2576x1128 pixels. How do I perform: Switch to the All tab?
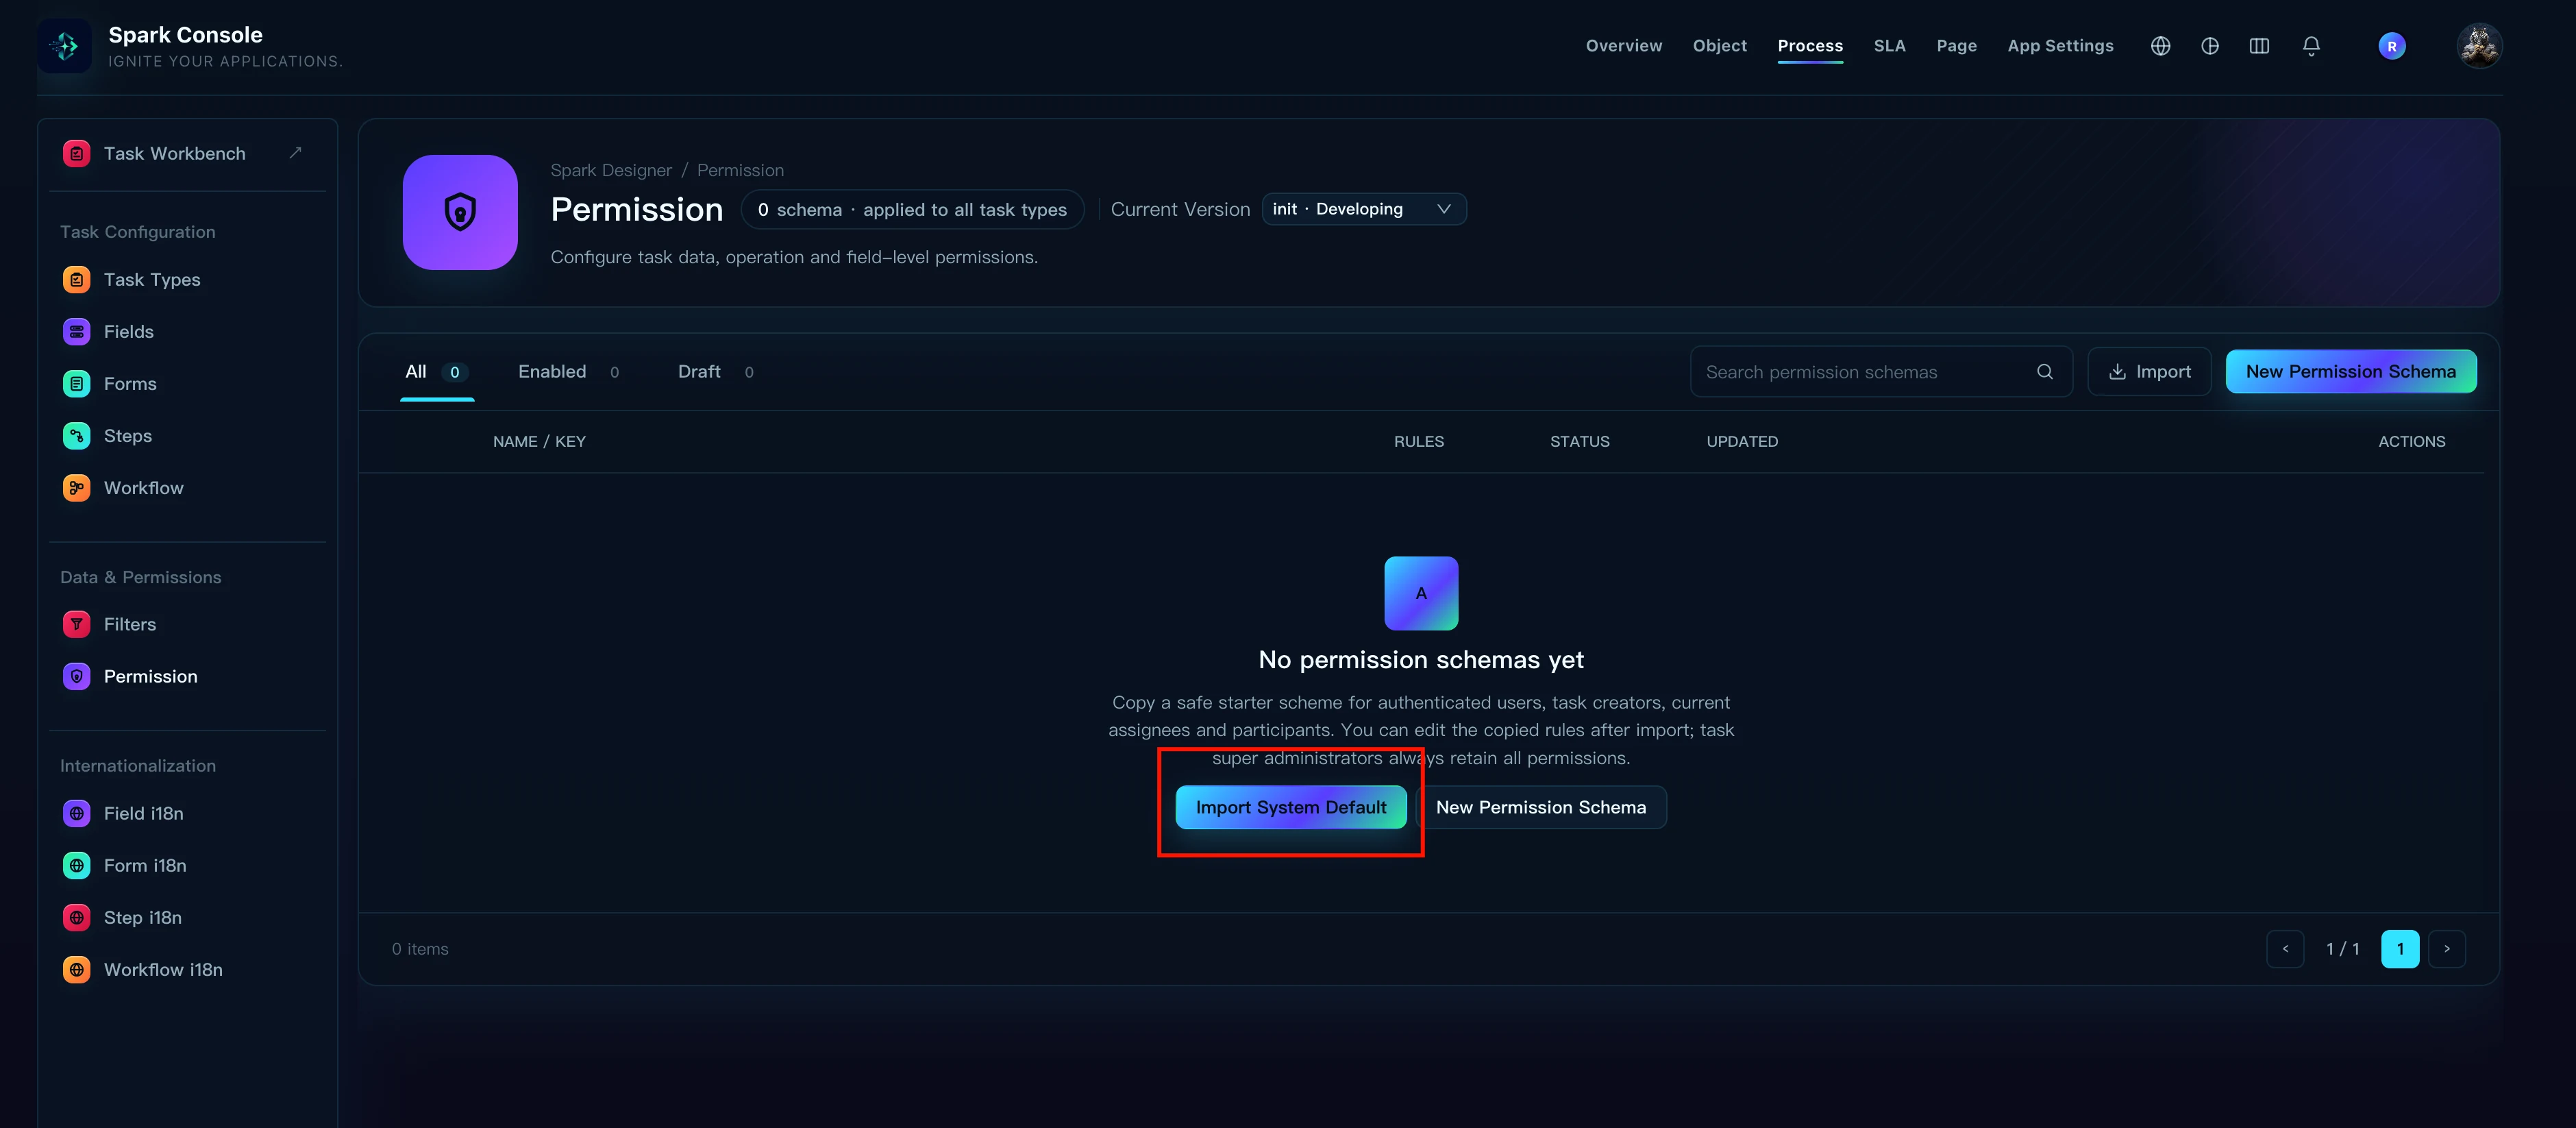[436, 372]
